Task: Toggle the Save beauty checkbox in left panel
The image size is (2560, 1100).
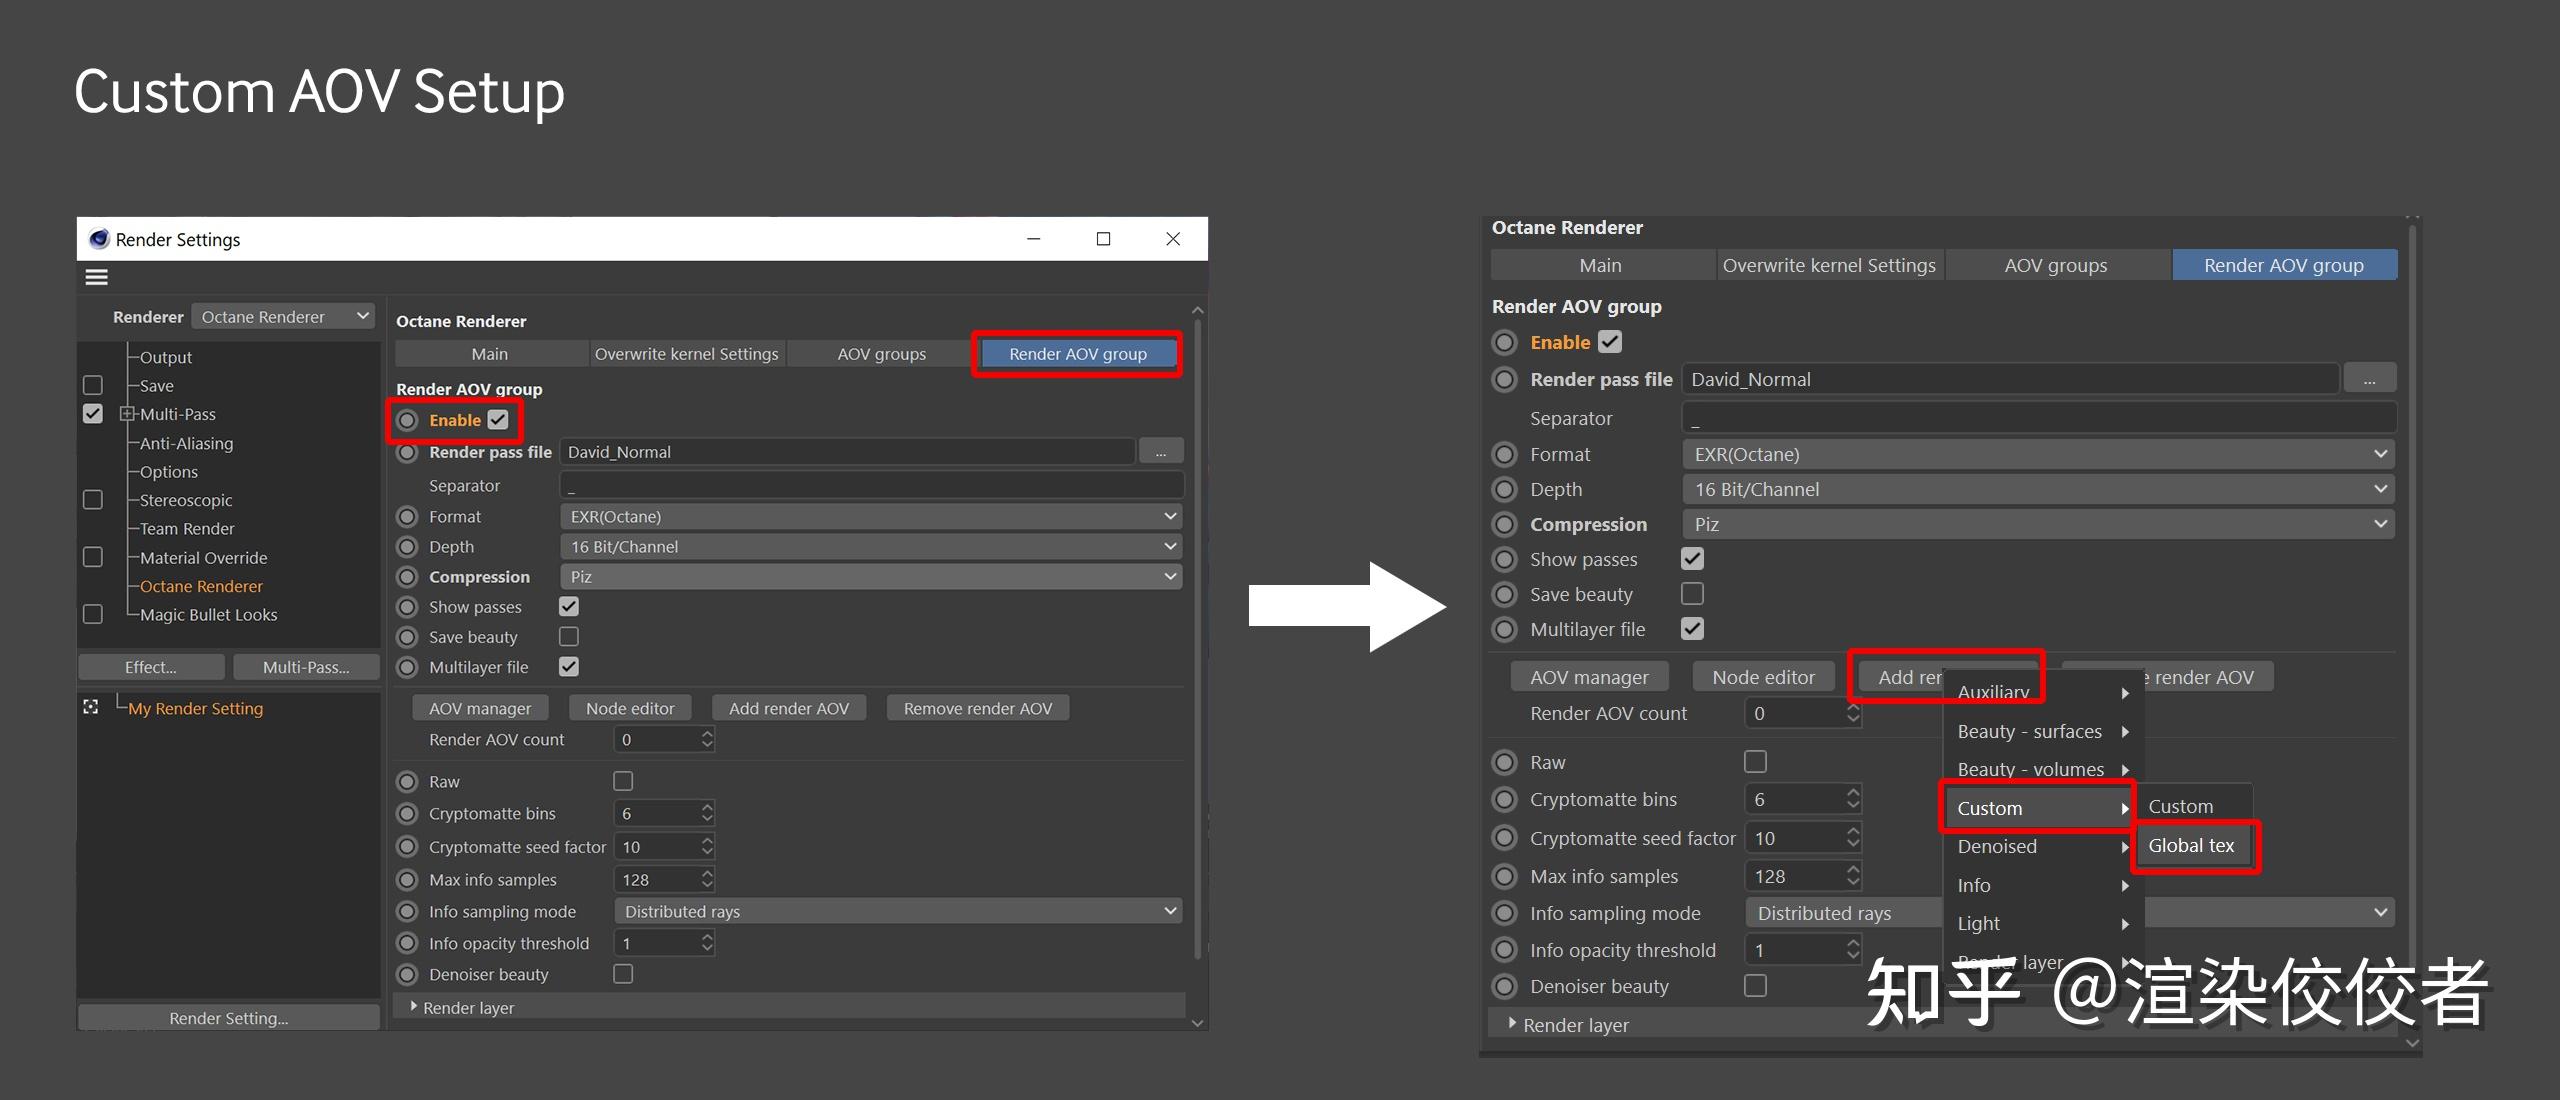Action: tap(569, 637)
